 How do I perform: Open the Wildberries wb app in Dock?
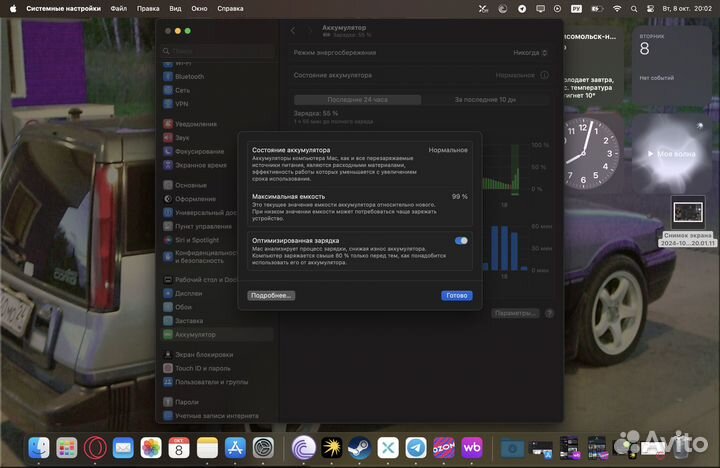(472, 448)
